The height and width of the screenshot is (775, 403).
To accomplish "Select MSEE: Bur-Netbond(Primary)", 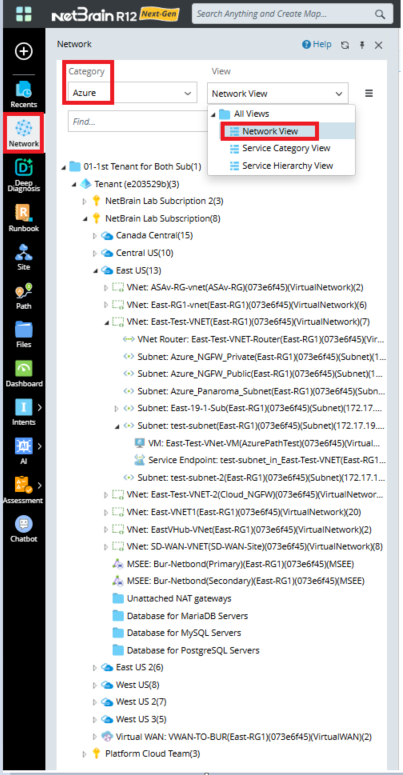I will tap(233, 564).
